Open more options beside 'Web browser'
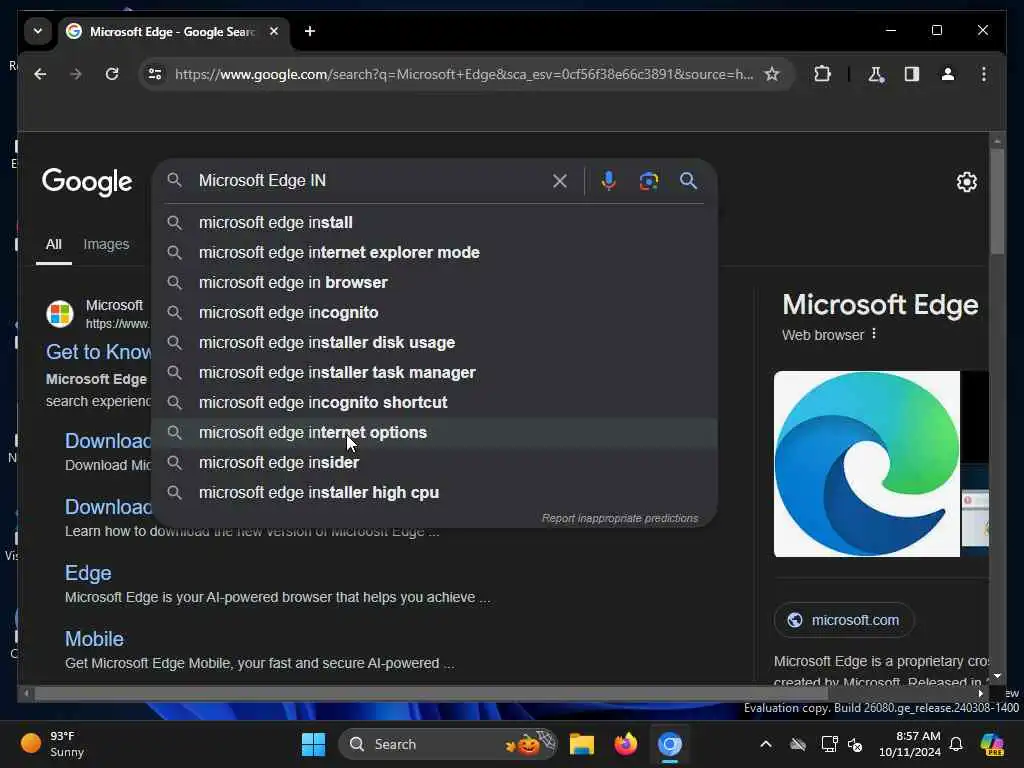This screenshot has width=1024, height=768. point(874,334)
